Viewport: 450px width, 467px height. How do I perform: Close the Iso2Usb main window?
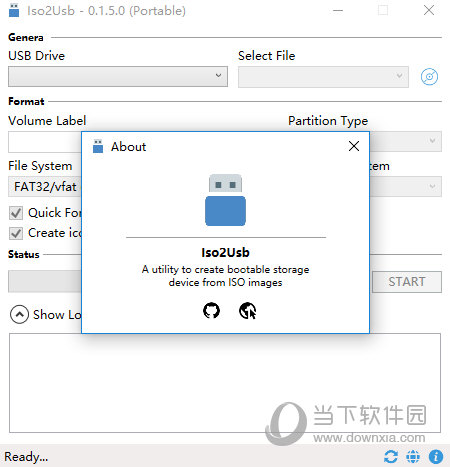click(x=429, y=10)
